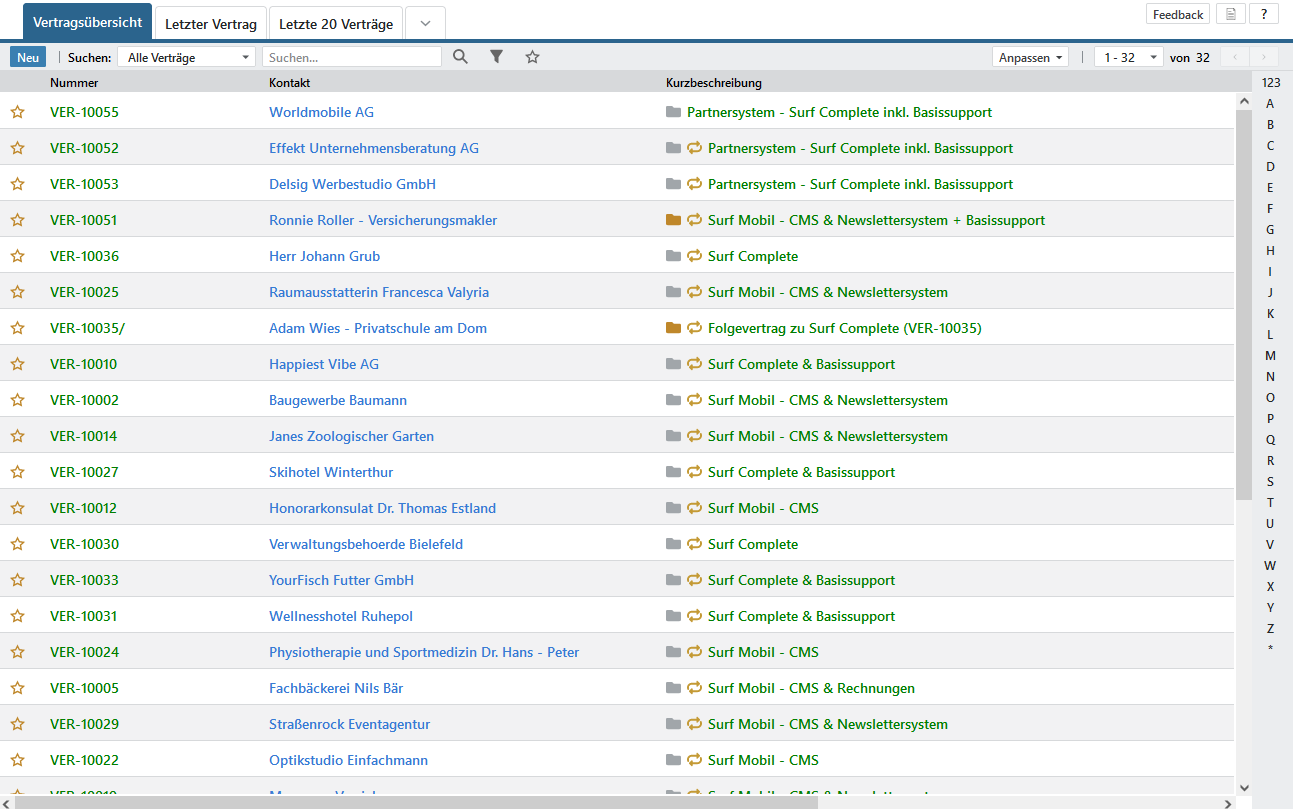Image resolution: width=1293 pixels, height=809 pixels.
Task: Open the Alle Verträge search dropdown
Action: 187,57
